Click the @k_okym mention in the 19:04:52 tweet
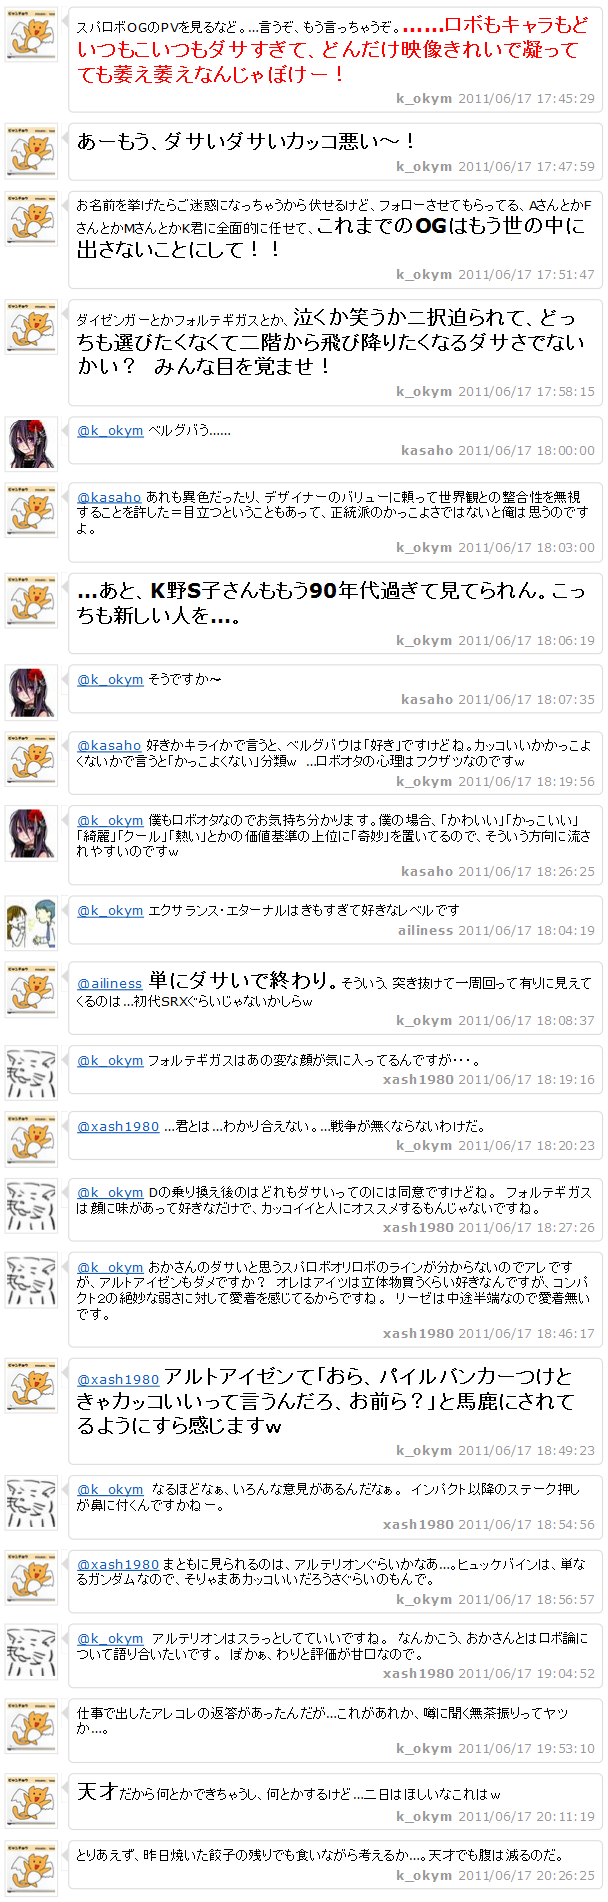 (x=110, y=1638)
